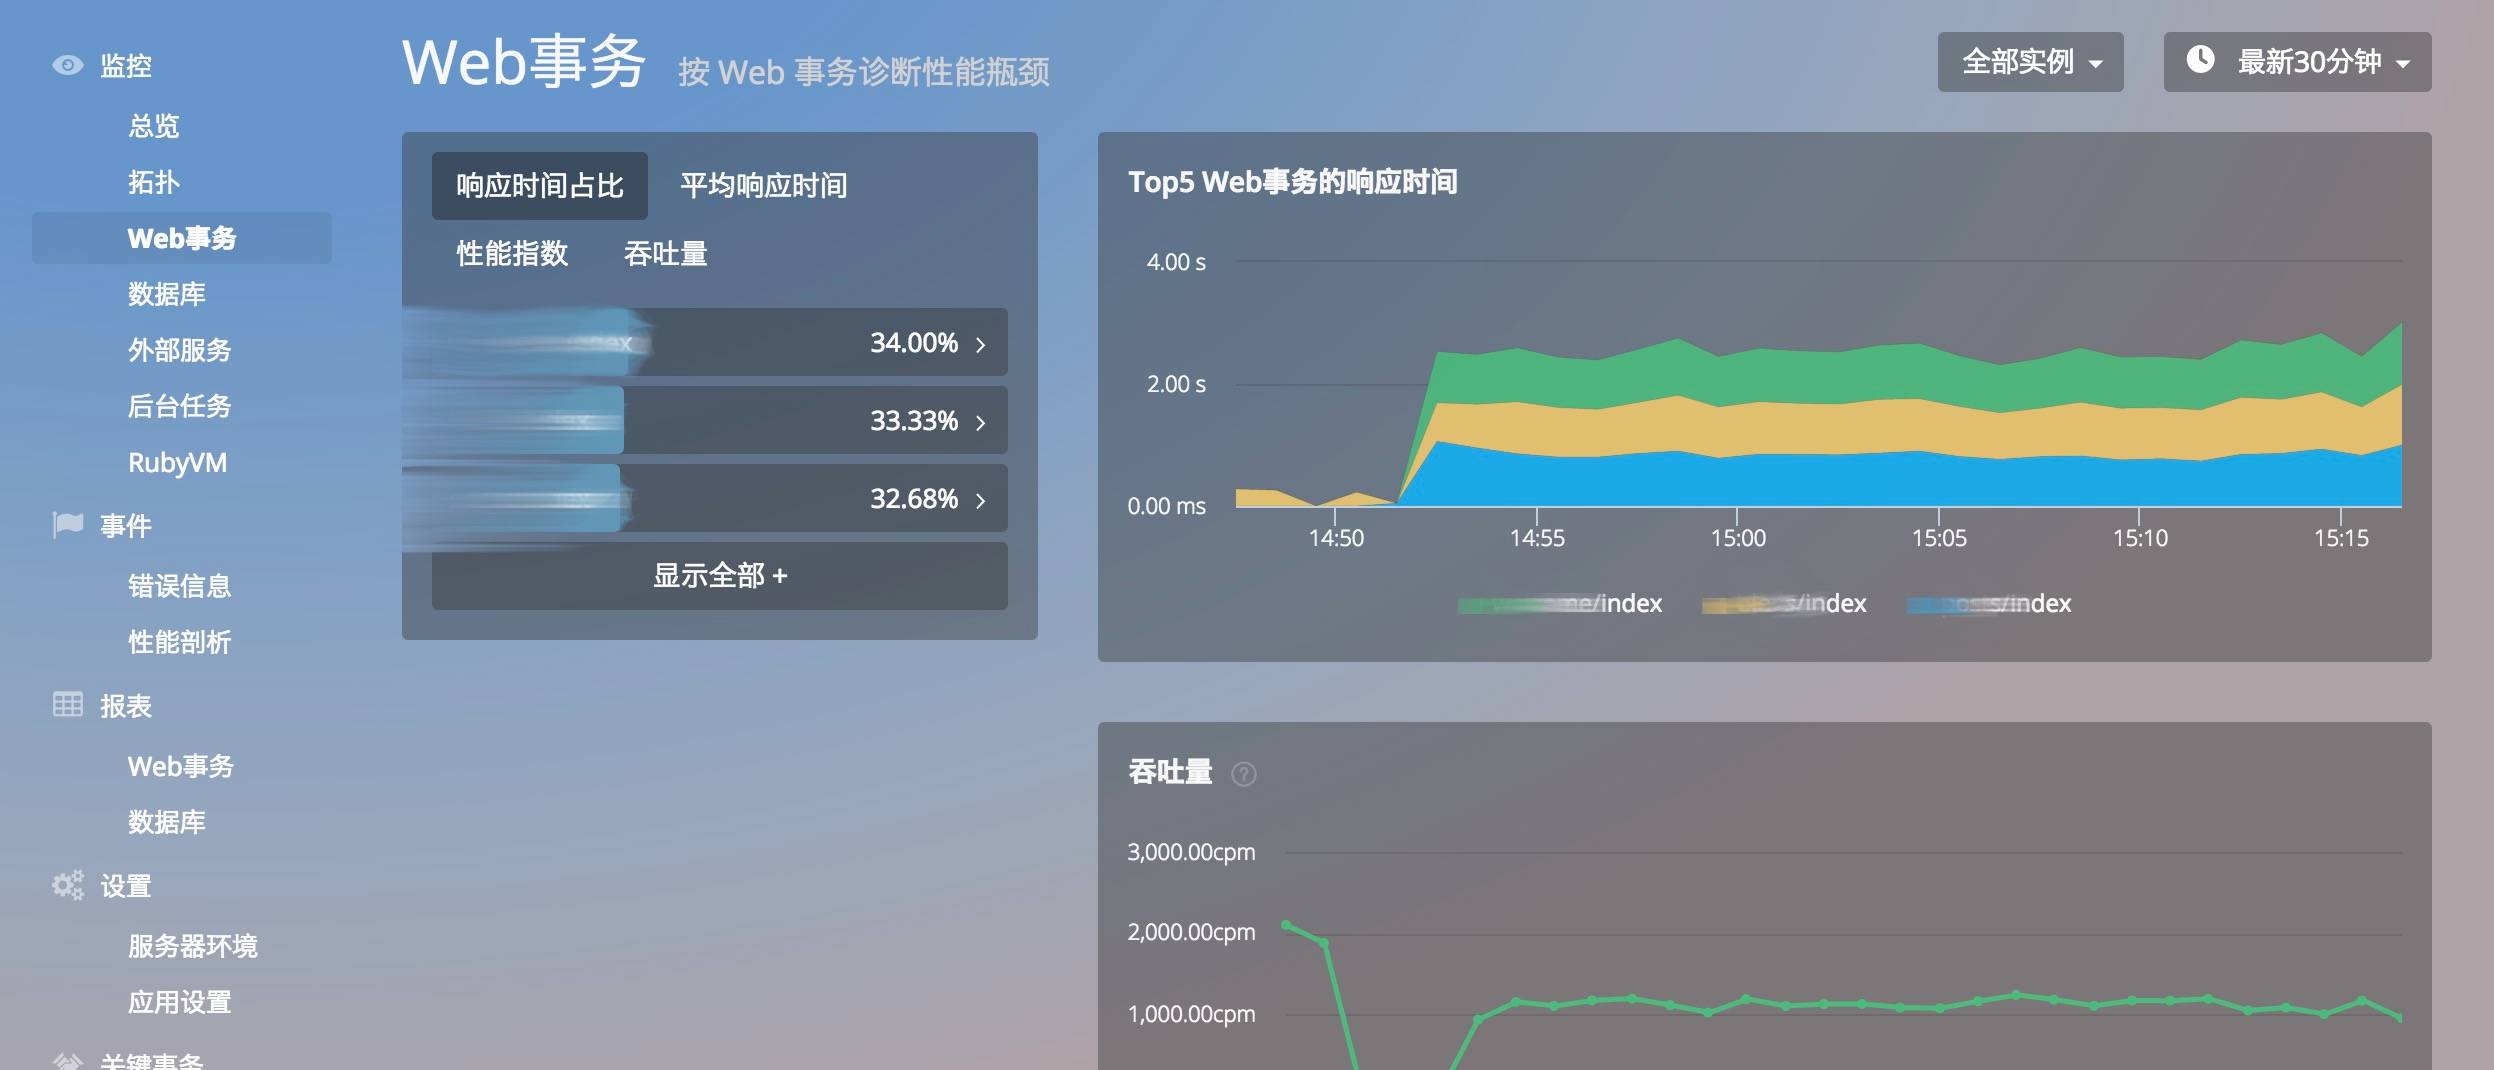
Task: Open 拓扑 in the sidebar
Action: click(154, 182)
